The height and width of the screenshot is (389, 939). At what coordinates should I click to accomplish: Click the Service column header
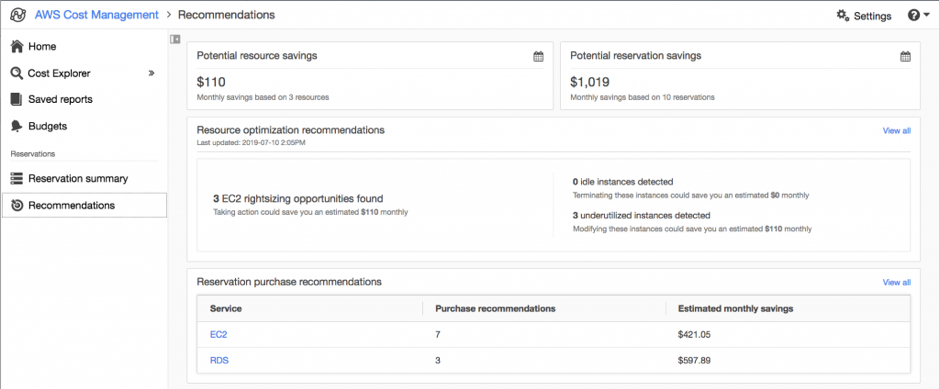pos(226,309)
